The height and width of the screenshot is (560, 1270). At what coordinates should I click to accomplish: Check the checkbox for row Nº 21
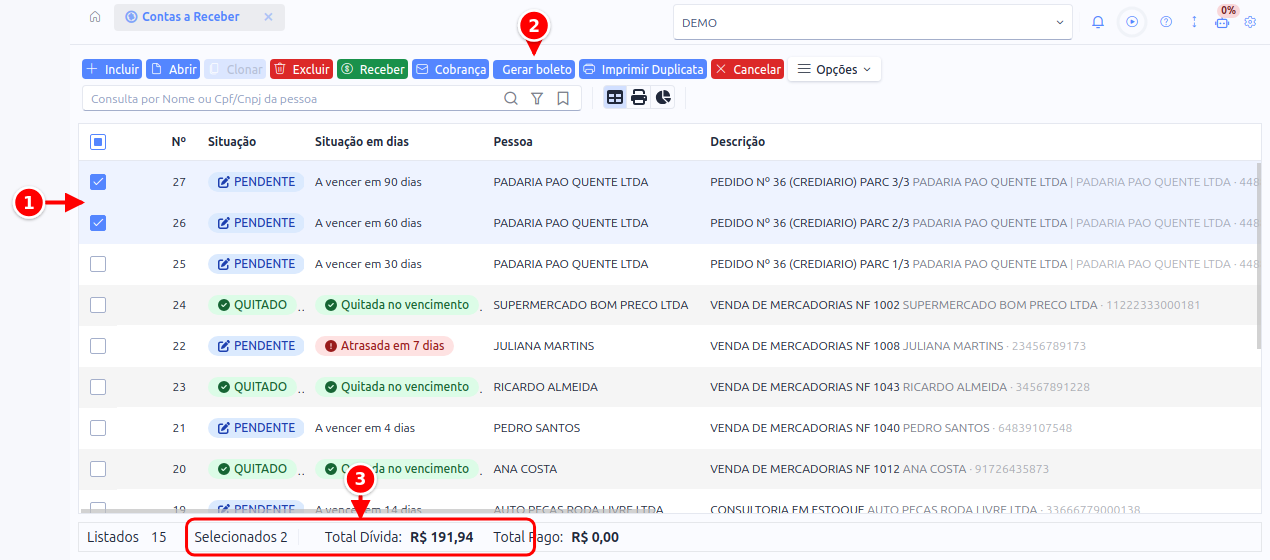point(98,428)
